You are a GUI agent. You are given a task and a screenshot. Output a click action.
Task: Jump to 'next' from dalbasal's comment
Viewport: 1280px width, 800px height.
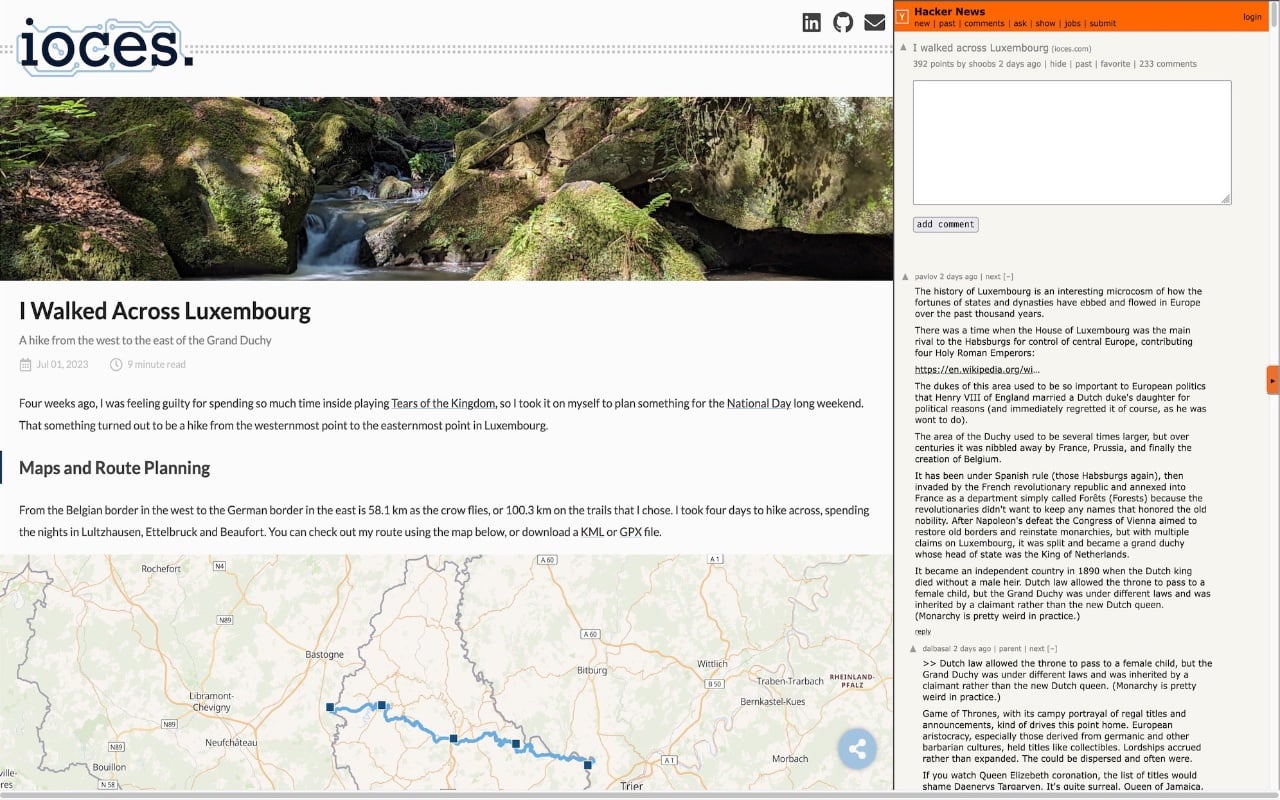[1037, 649]
